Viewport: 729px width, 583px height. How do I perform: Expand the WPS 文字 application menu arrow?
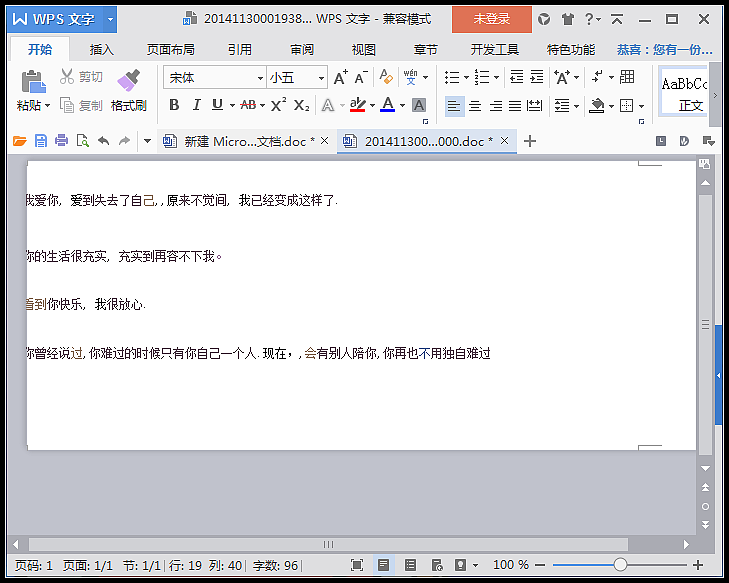point(110,19)
